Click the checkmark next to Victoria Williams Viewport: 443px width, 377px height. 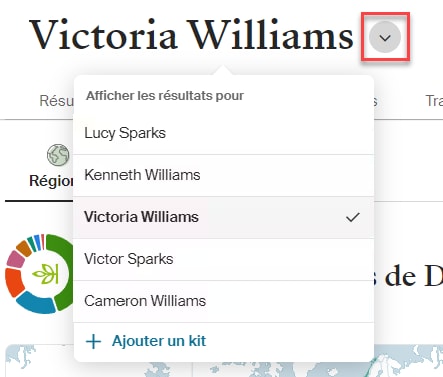pos(352,217)
